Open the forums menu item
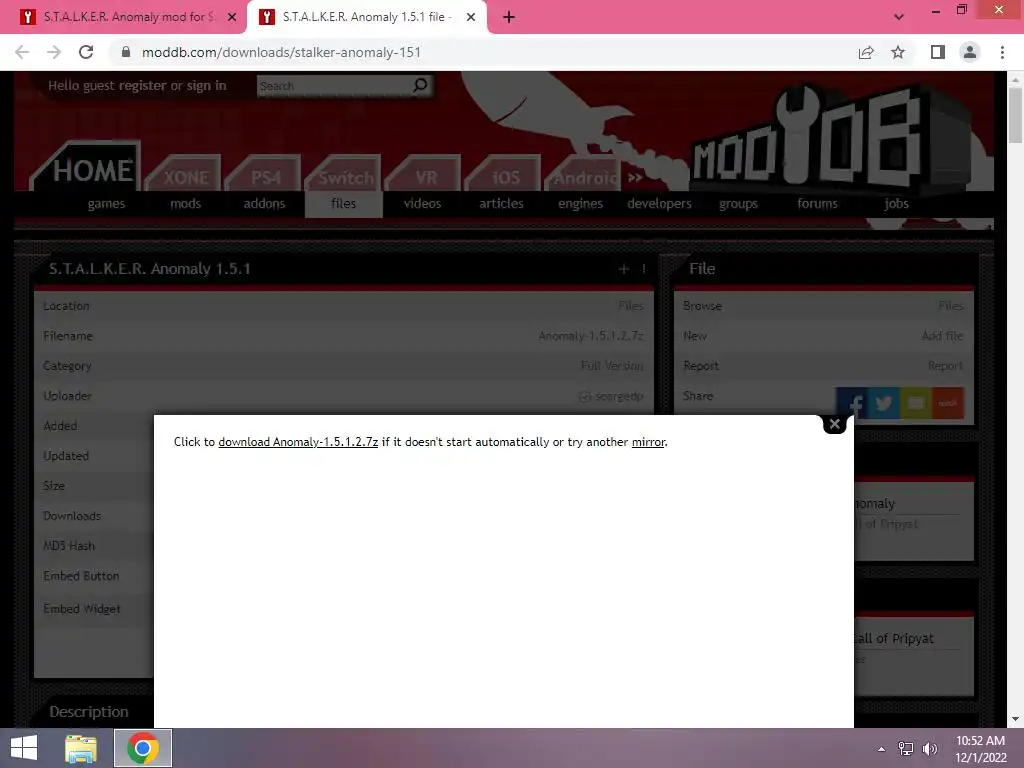This screenshot has height=768, width=1024. (x=818, y=204)
